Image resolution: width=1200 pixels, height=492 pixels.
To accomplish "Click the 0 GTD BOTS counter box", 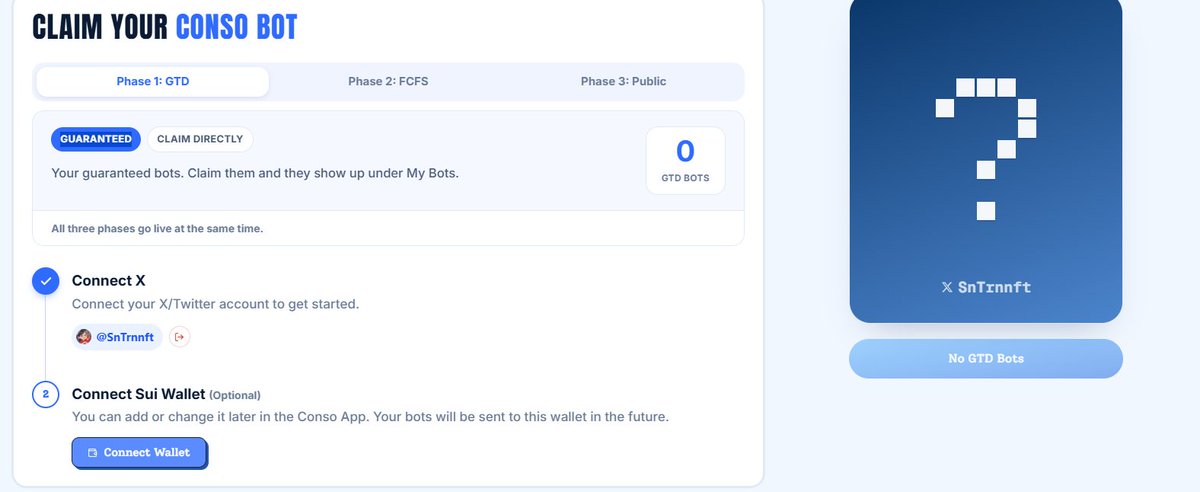I will (685, 160).
